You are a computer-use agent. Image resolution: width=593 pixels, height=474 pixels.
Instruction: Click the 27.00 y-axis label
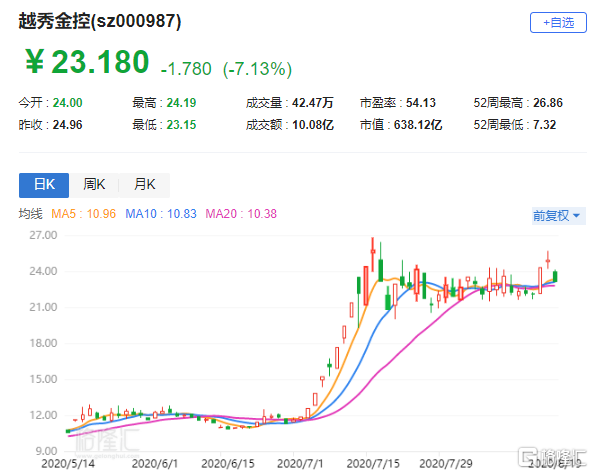tap(43, 235)
